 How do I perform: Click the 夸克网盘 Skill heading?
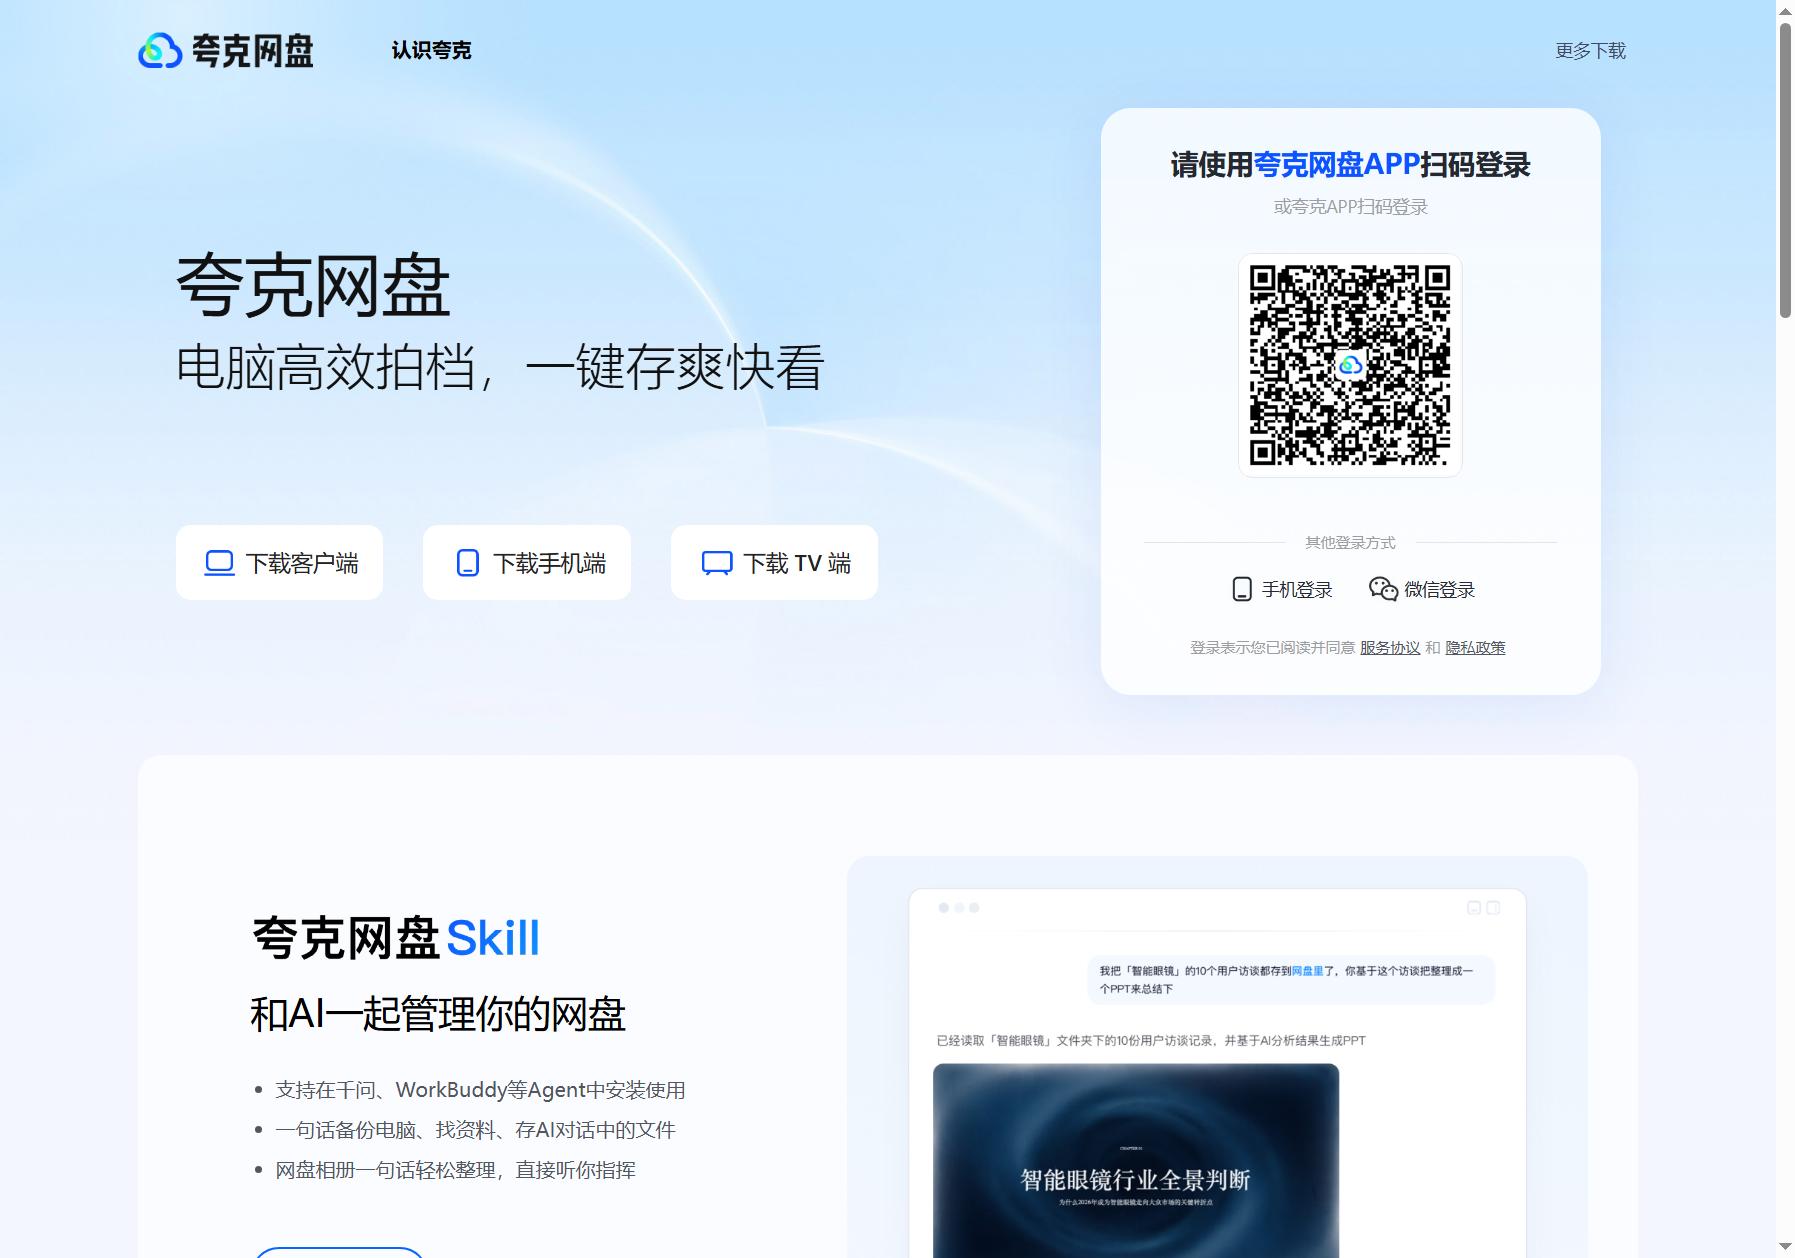[x=396, y=938]
